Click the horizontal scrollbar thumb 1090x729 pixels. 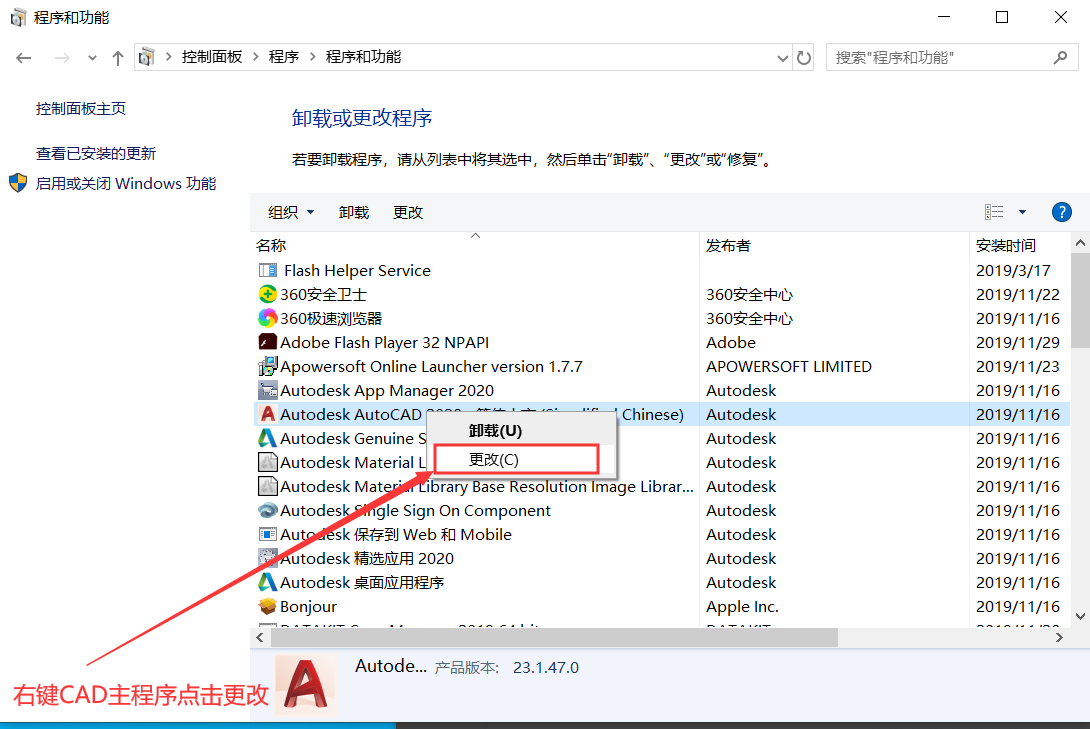pos(554,637)
